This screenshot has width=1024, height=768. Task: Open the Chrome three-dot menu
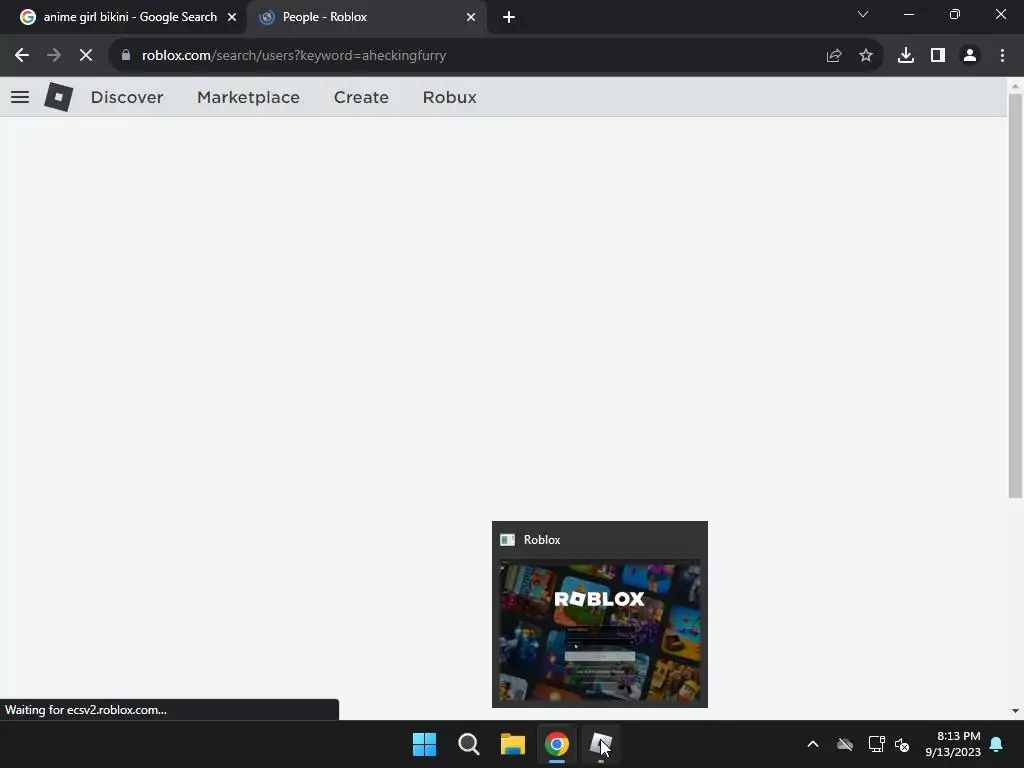[x=1002, y=56]
